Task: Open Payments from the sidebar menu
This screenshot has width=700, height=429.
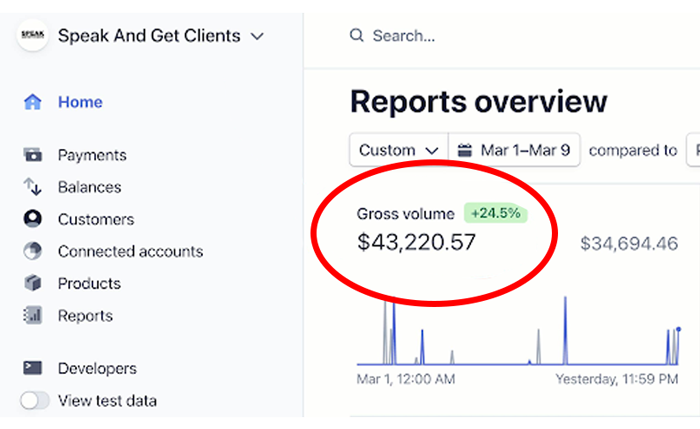Action: [92, 155]
